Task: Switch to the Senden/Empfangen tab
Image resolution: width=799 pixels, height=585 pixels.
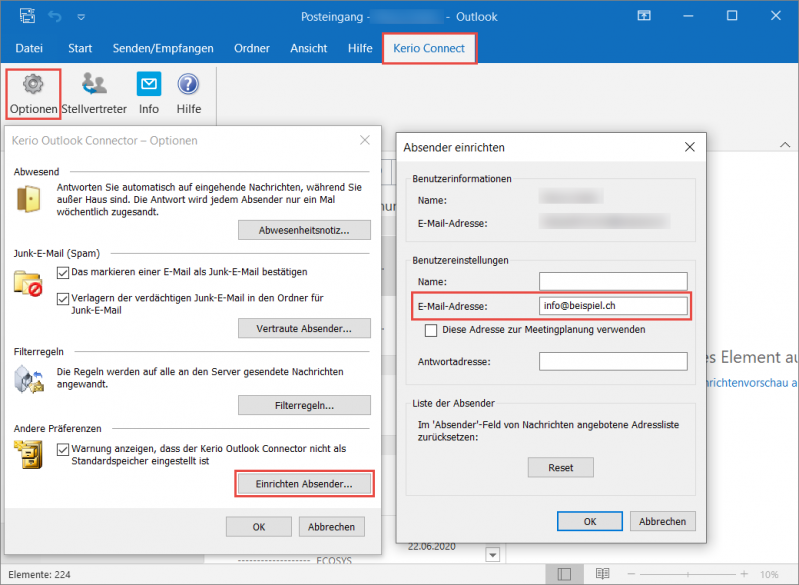Action: [x=163, y=48]
